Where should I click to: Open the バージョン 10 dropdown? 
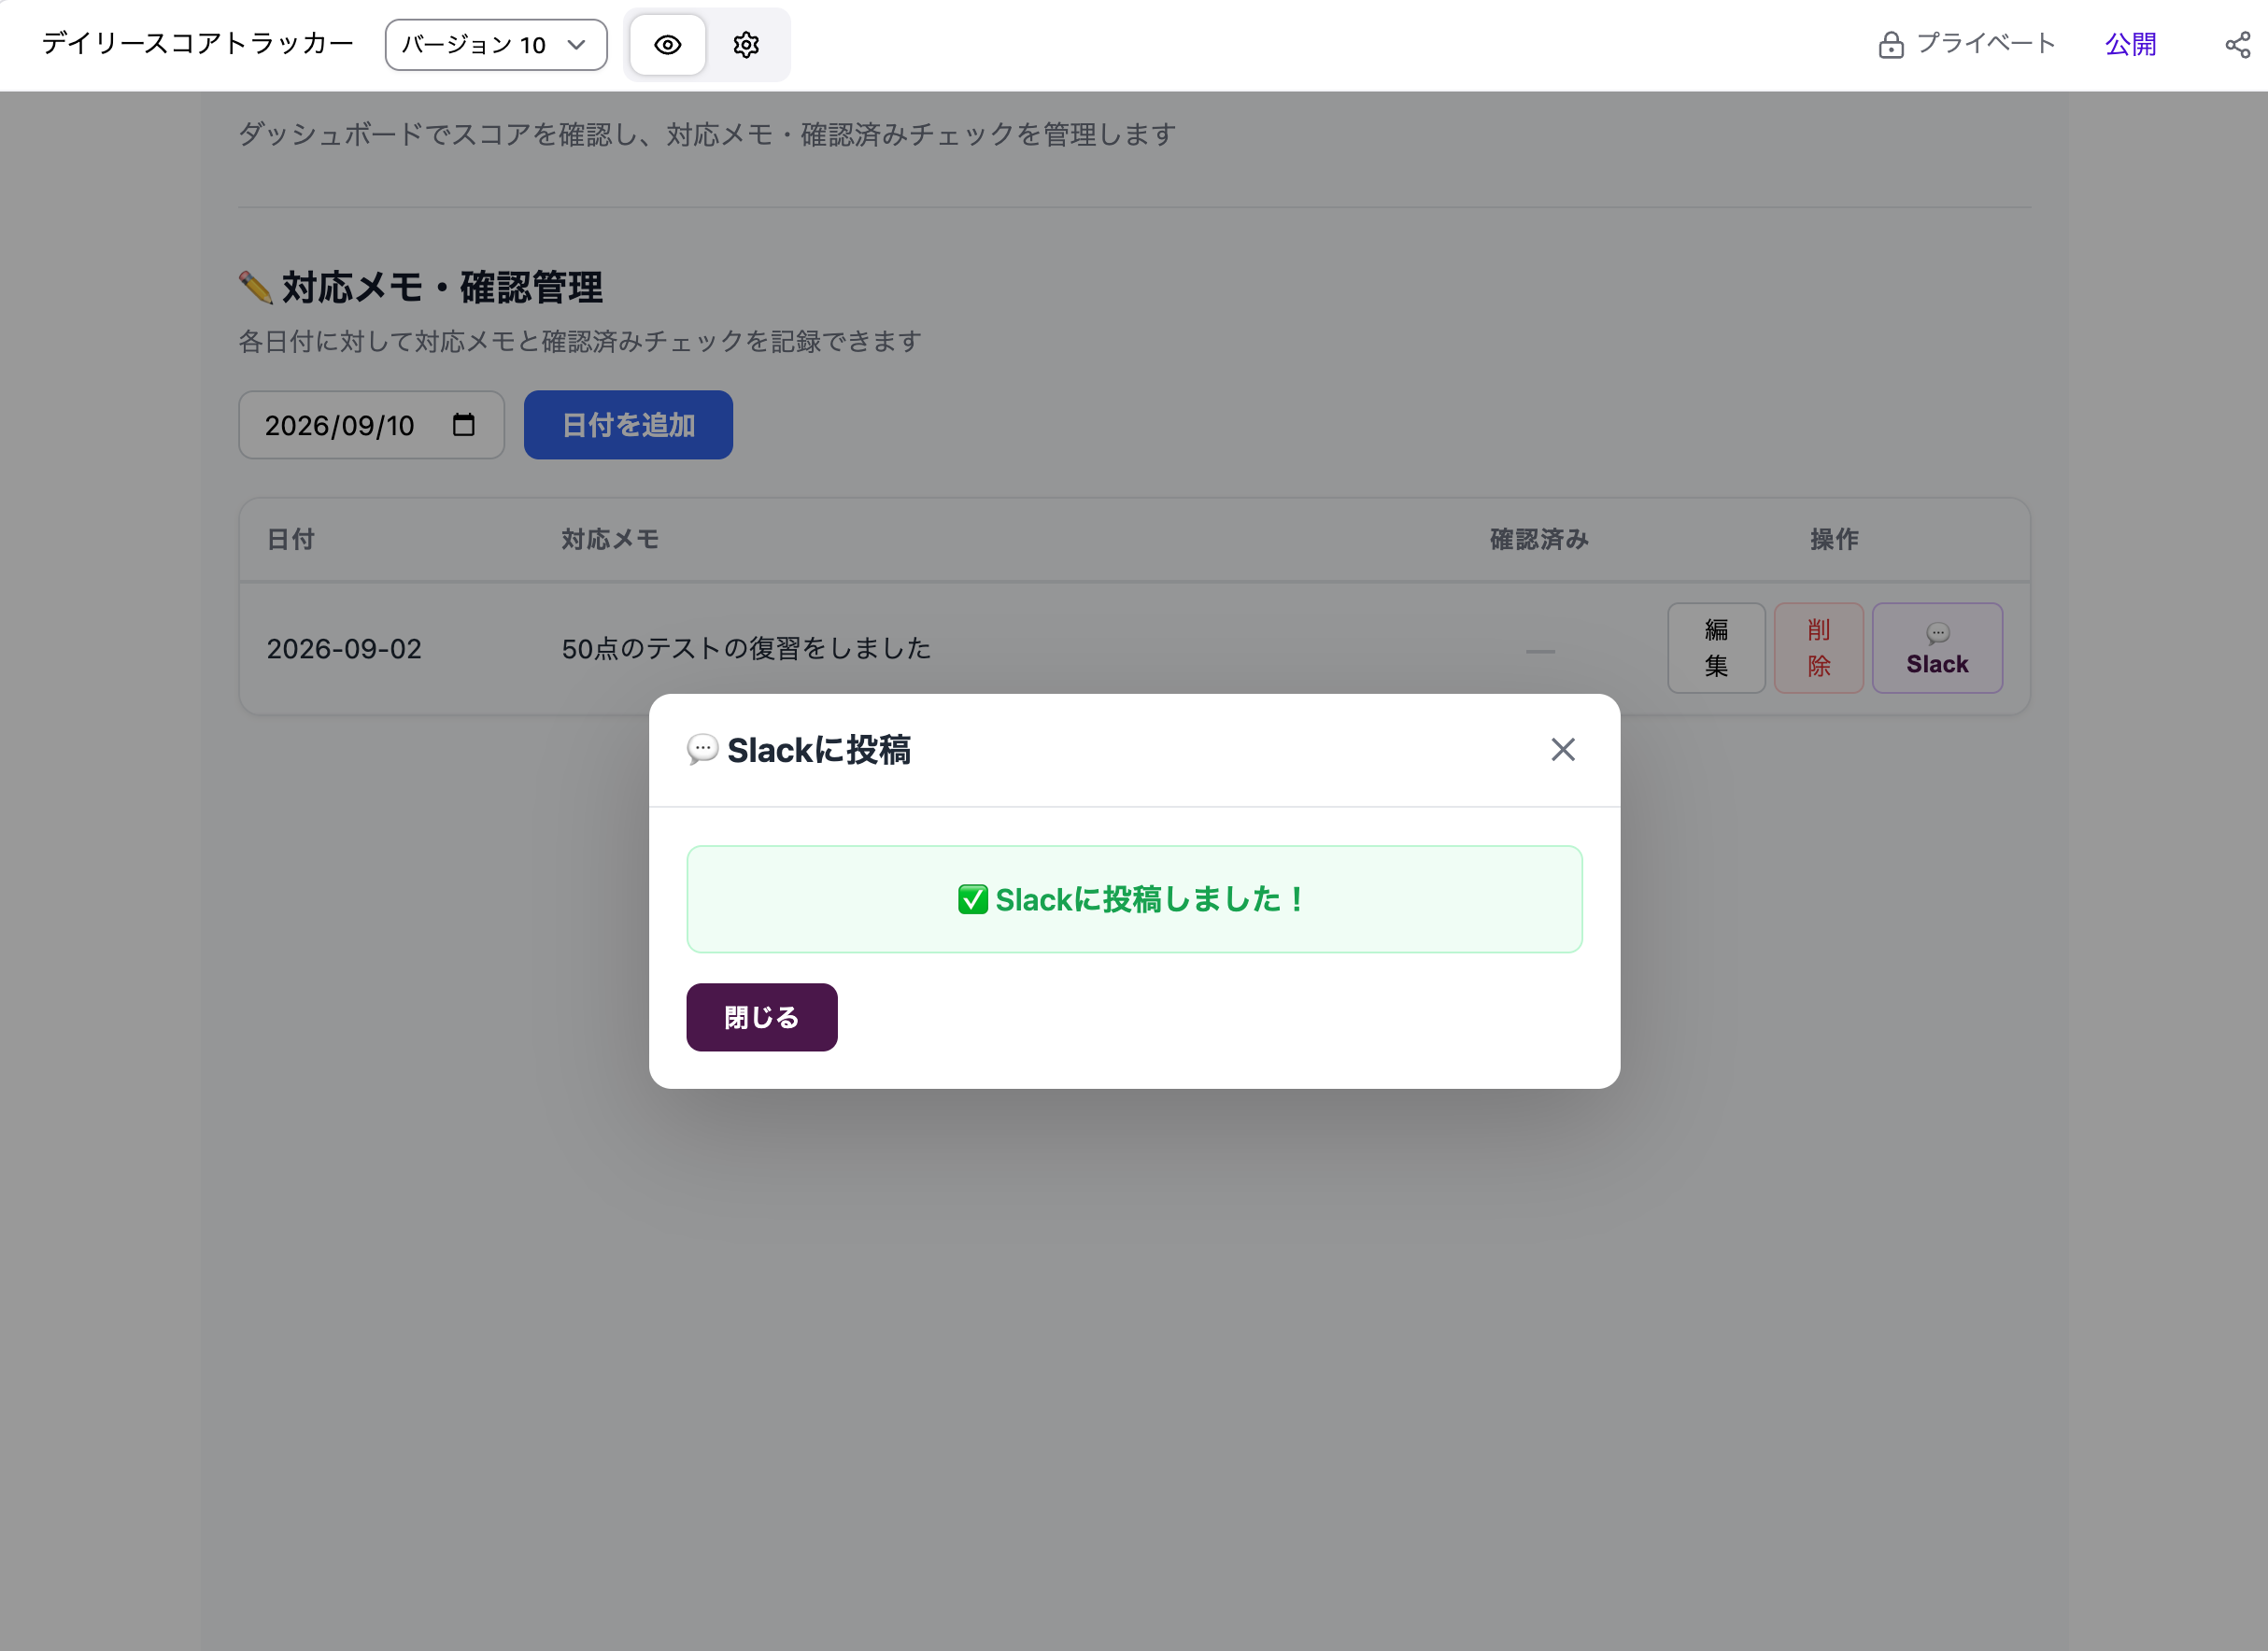pyautogui.click(x=496, y=45)
